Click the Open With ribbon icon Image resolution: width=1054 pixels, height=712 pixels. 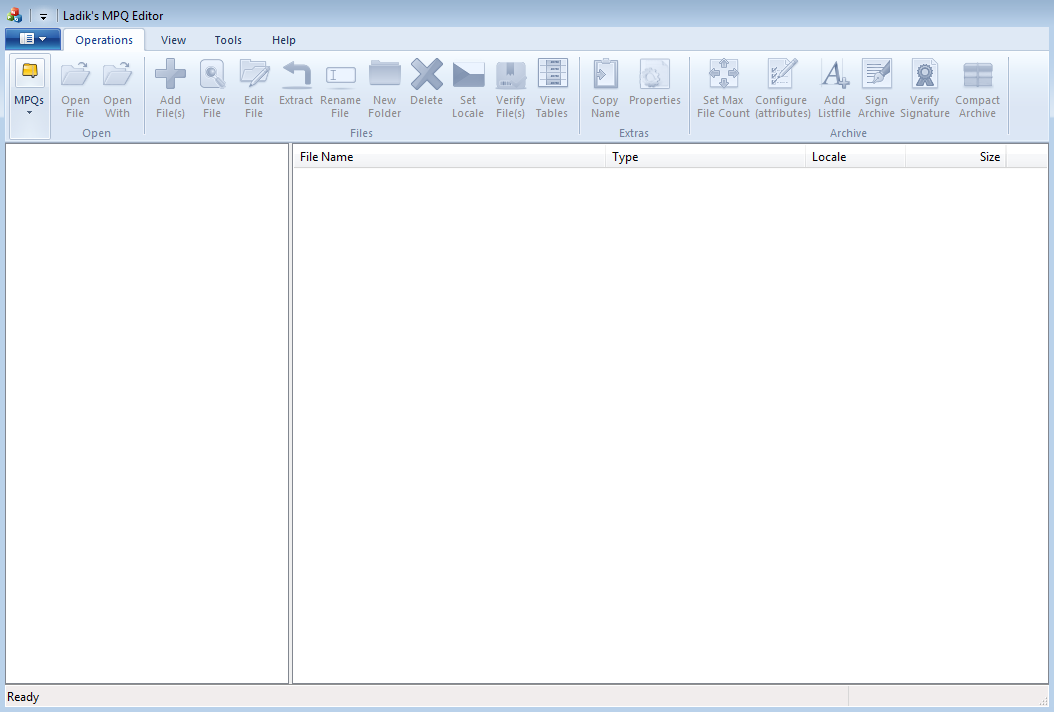point(117,74)
